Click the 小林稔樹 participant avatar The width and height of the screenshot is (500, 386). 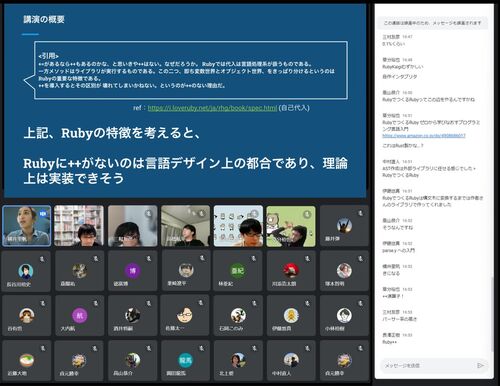[344, 315]
